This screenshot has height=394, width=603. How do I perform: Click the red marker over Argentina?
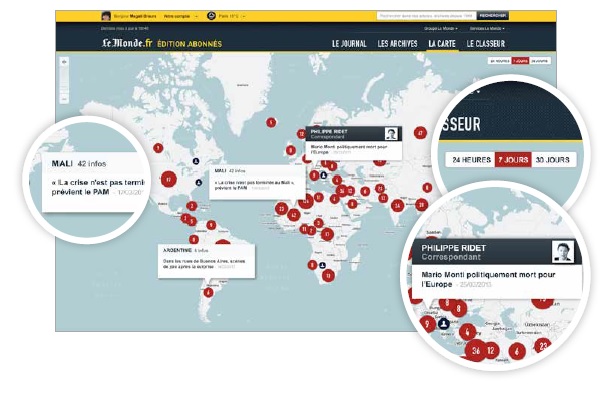pos(208,293)
